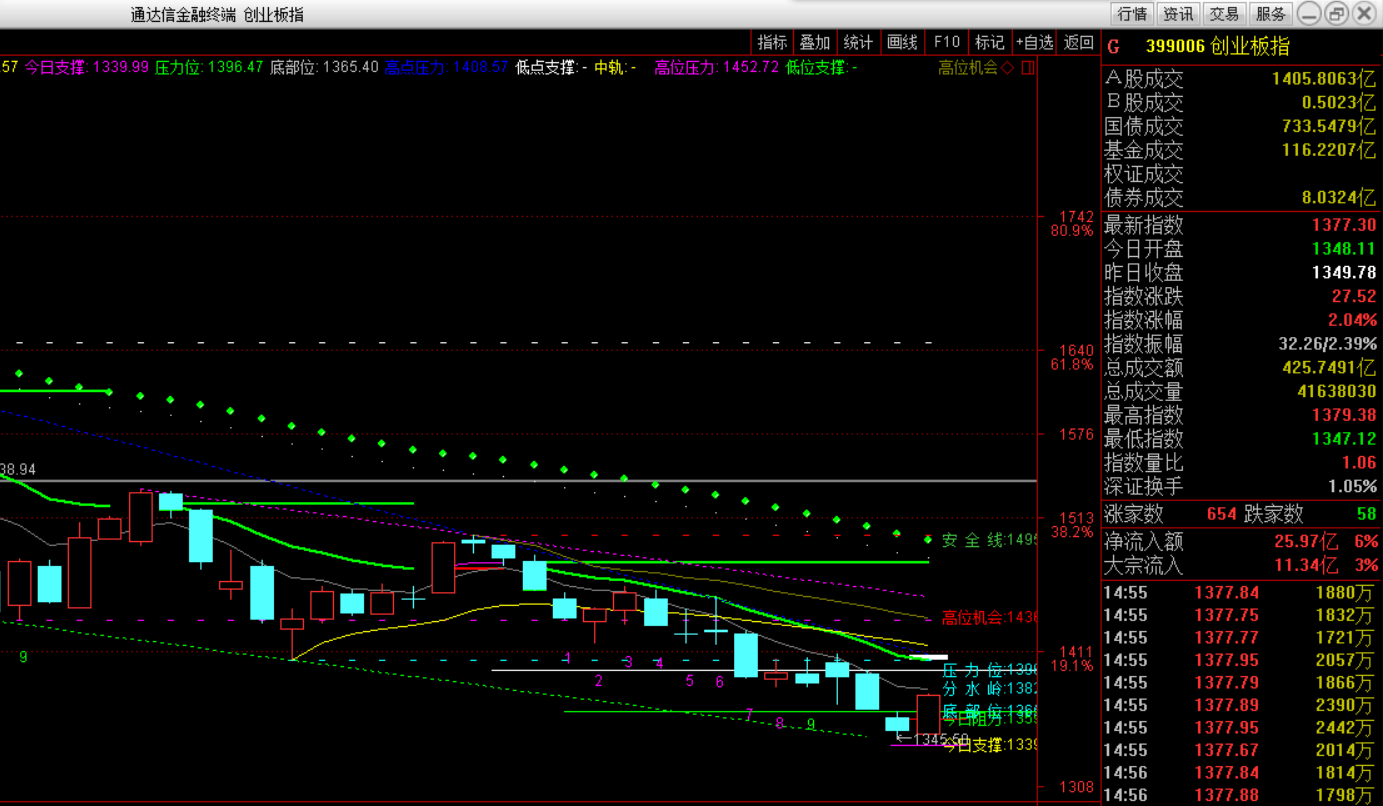Screen dimensions: 1383x806
Task: Open the 统计 statistics toolbar item
Action: 858,42
